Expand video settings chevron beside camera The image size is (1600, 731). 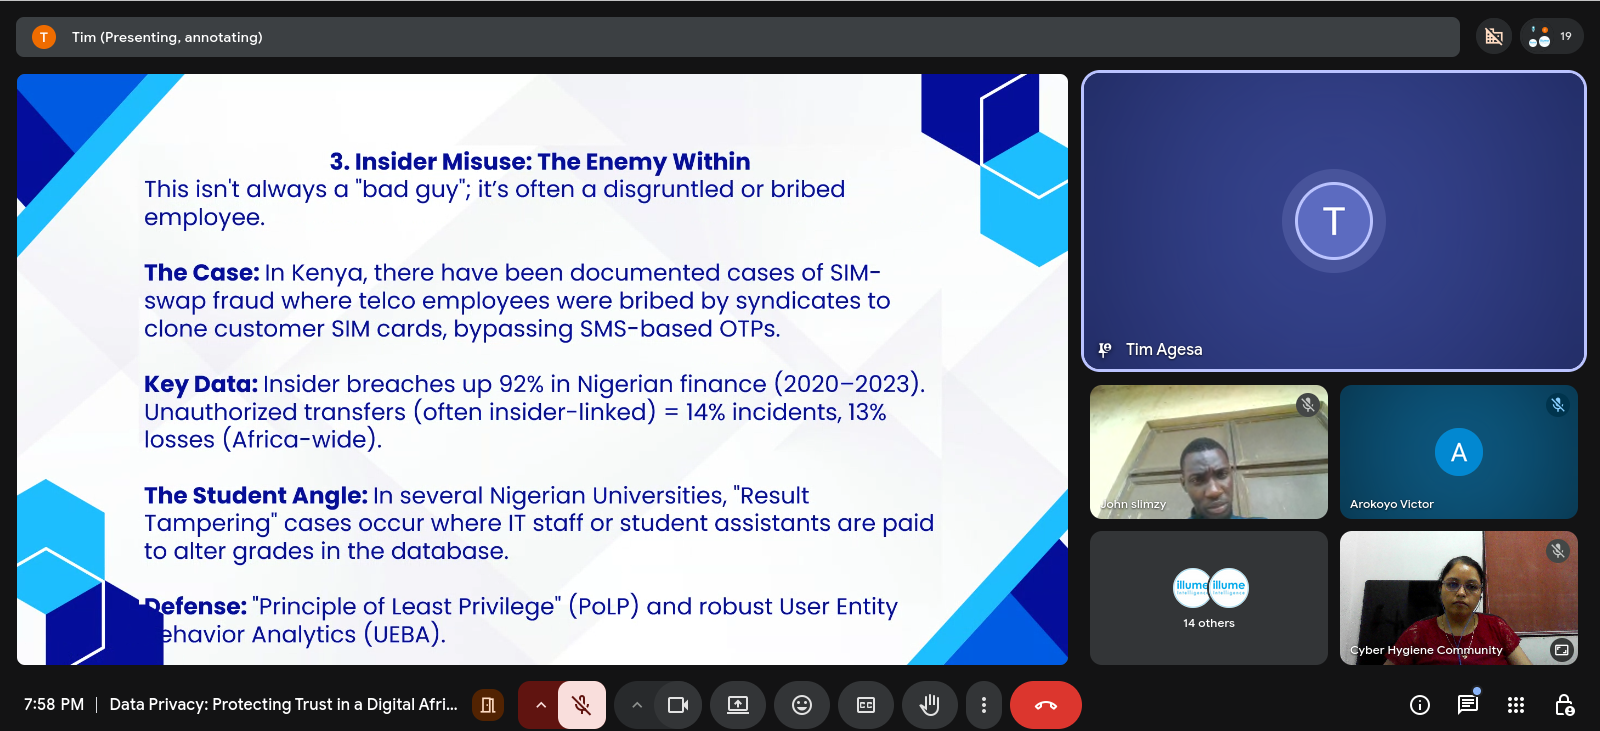click(636, 705)
